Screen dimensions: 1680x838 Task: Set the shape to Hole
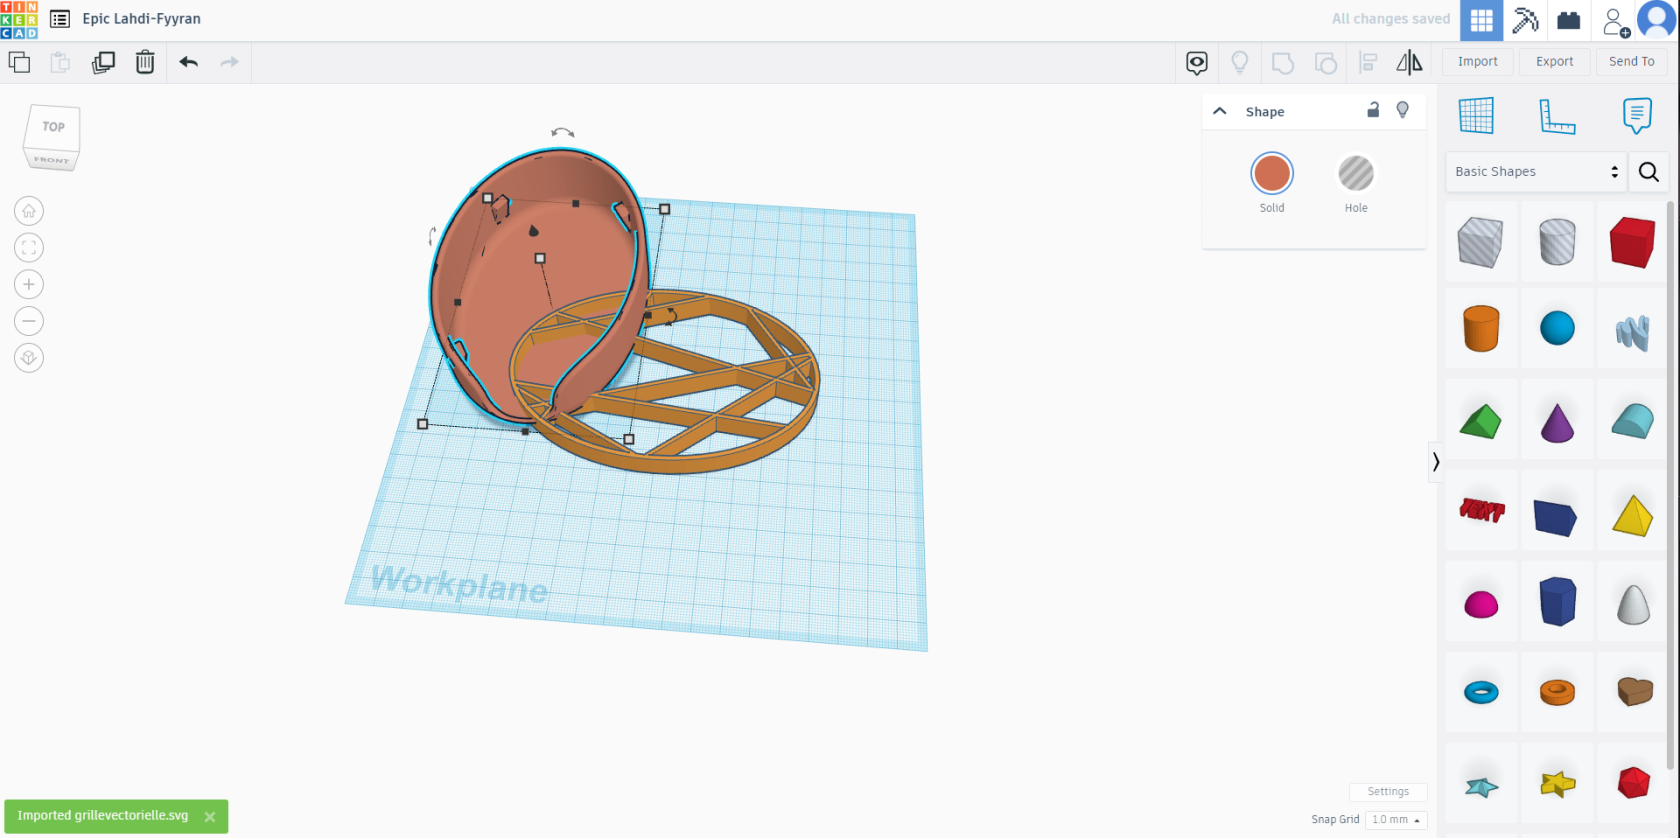click(1356, 174)
